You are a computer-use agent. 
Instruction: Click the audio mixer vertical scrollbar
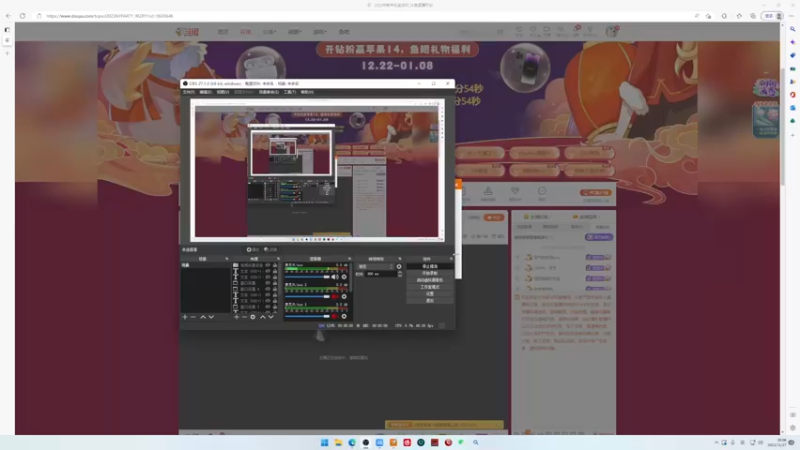point(351,277)
